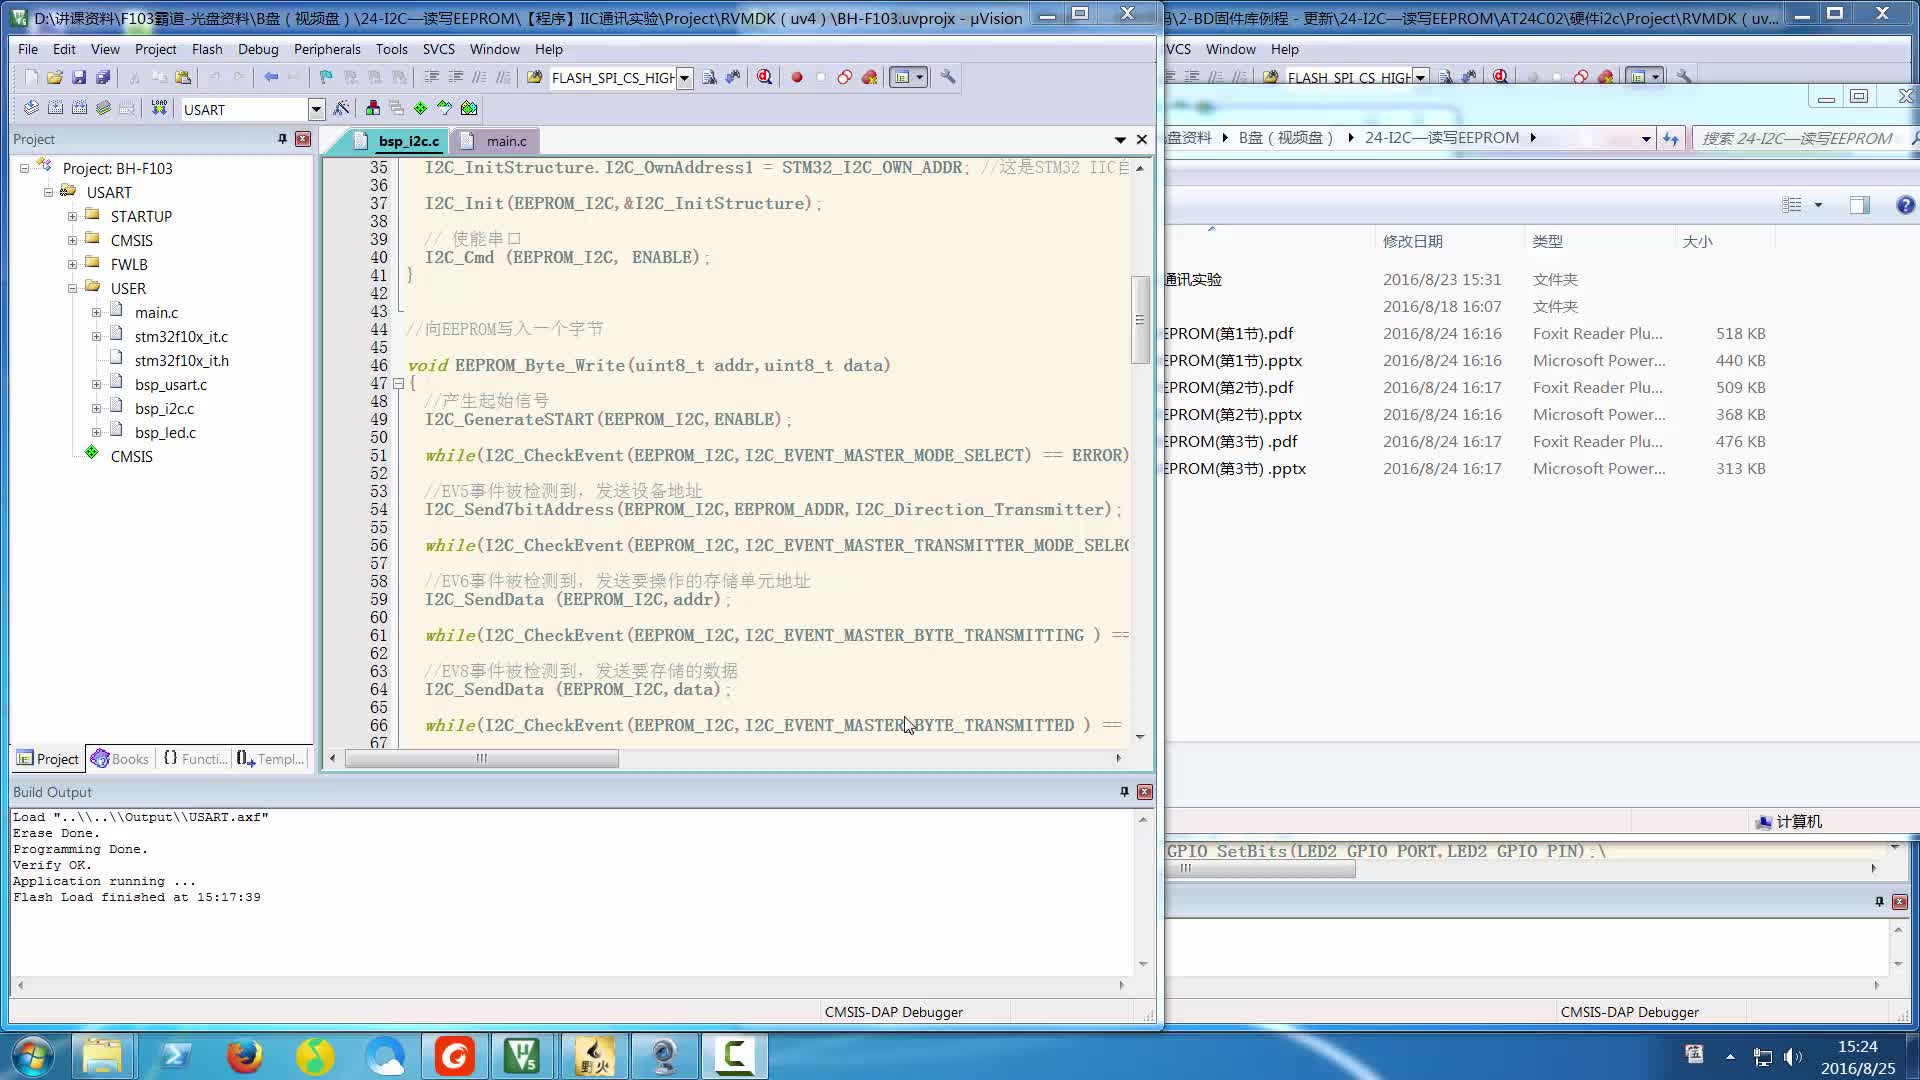Click the Select Software Packs icon
This screenshot has width=1920, height=1080.
[x=444, y=108]
